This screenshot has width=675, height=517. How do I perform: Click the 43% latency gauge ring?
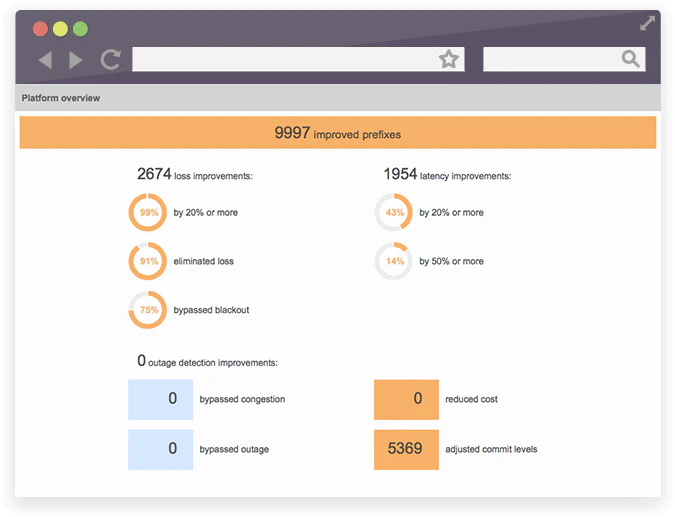(x=393, y=212)
